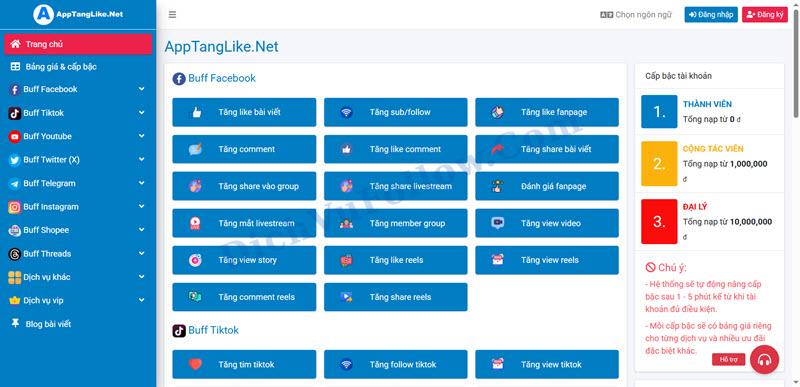
Task: Click the people icon on Tăng member group
Action: [x=346, y=223]
